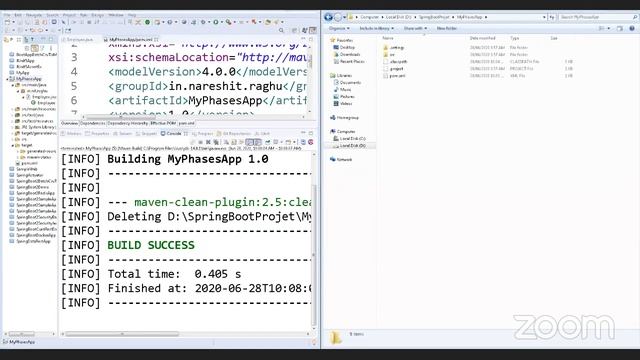The height and width of the screenshot is (360, 640).
Task: Open Downloads in Explorer Favorites
Action: tap(350, 54)
